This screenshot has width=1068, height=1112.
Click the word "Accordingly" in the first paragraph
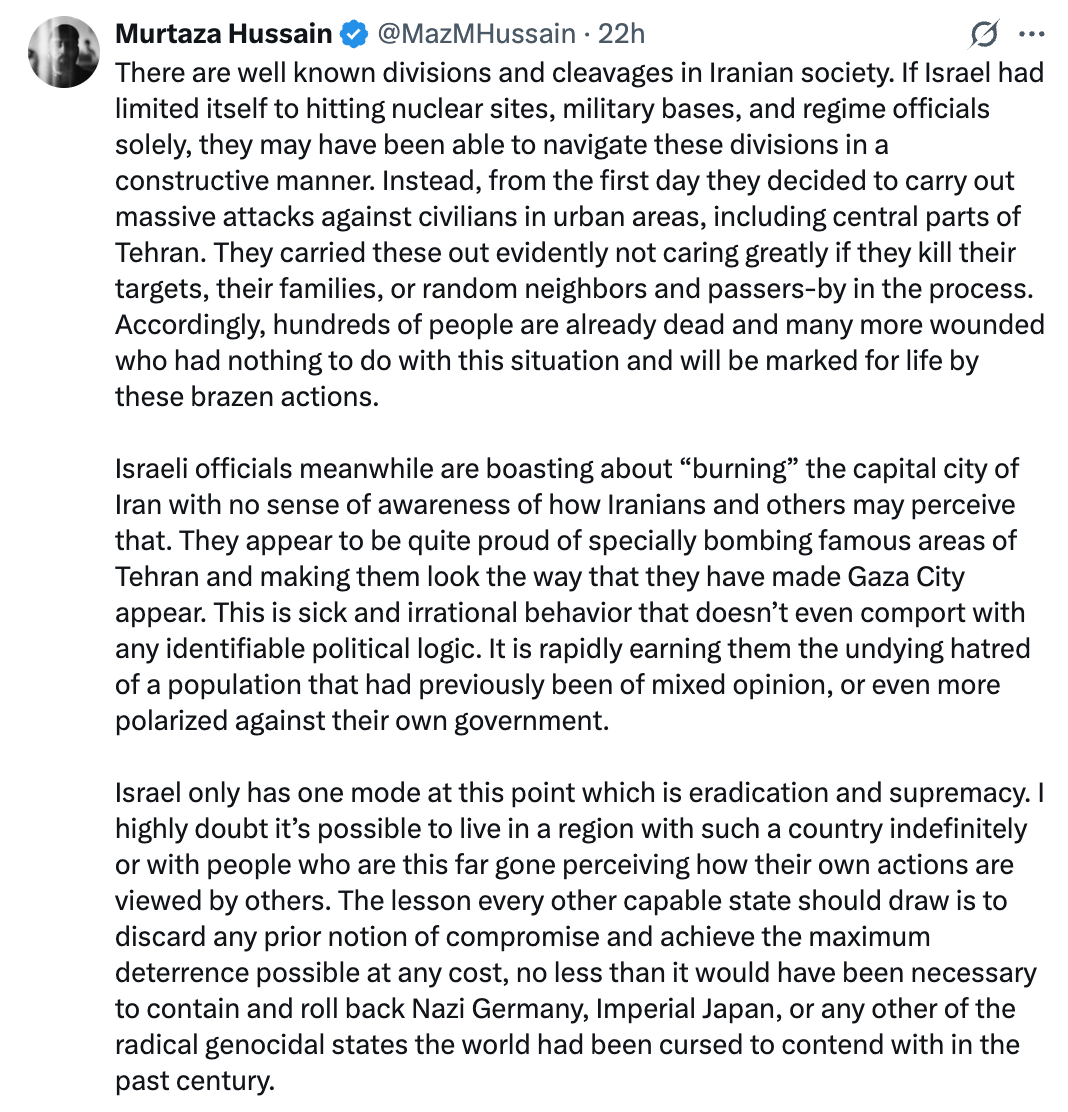[x=190, y=325]
